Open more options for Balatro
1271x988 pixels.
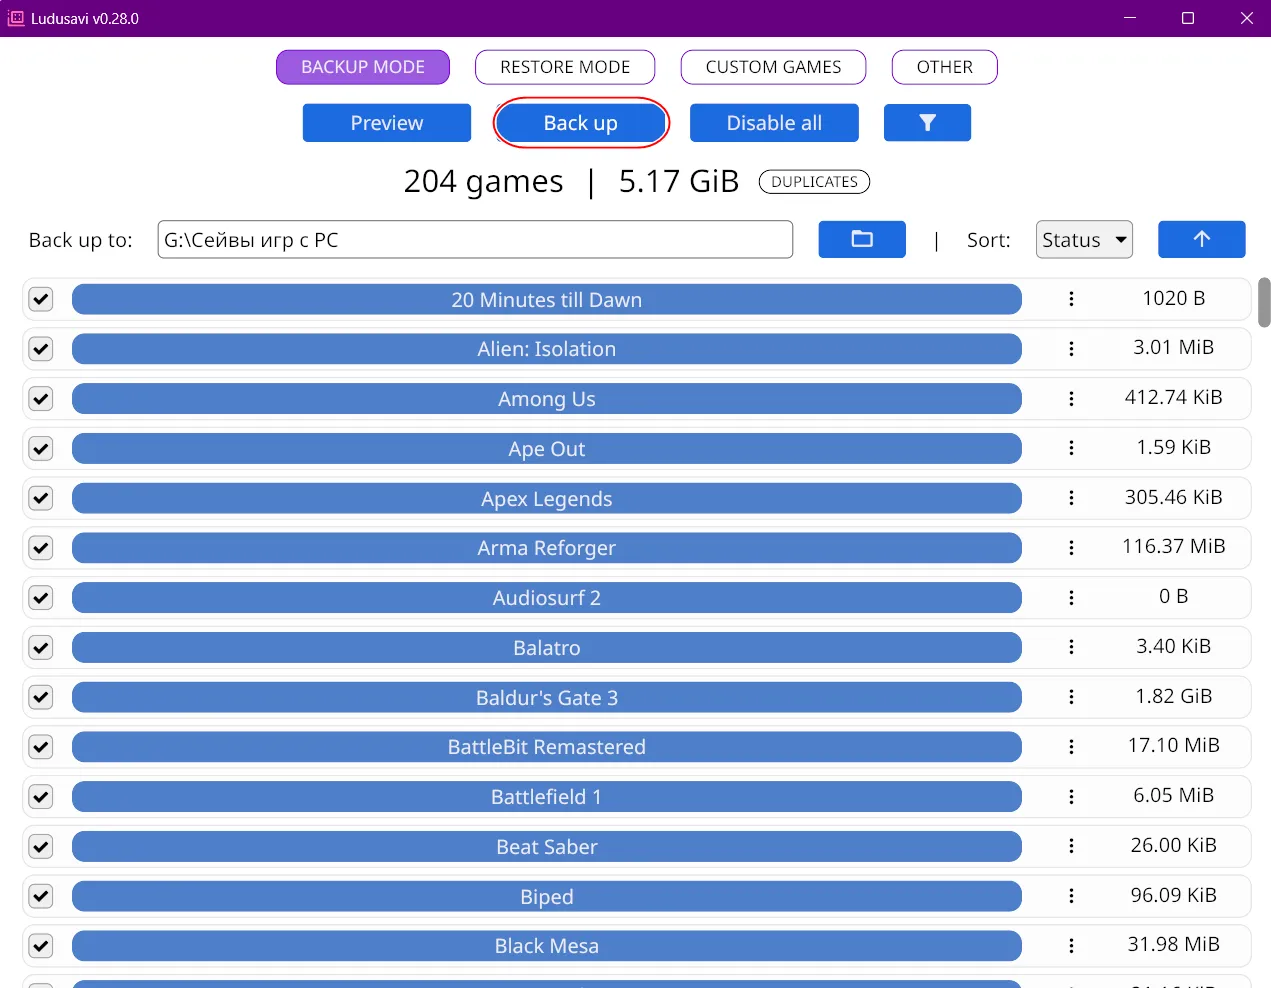pyautogui.click(x=1071, y=647)
